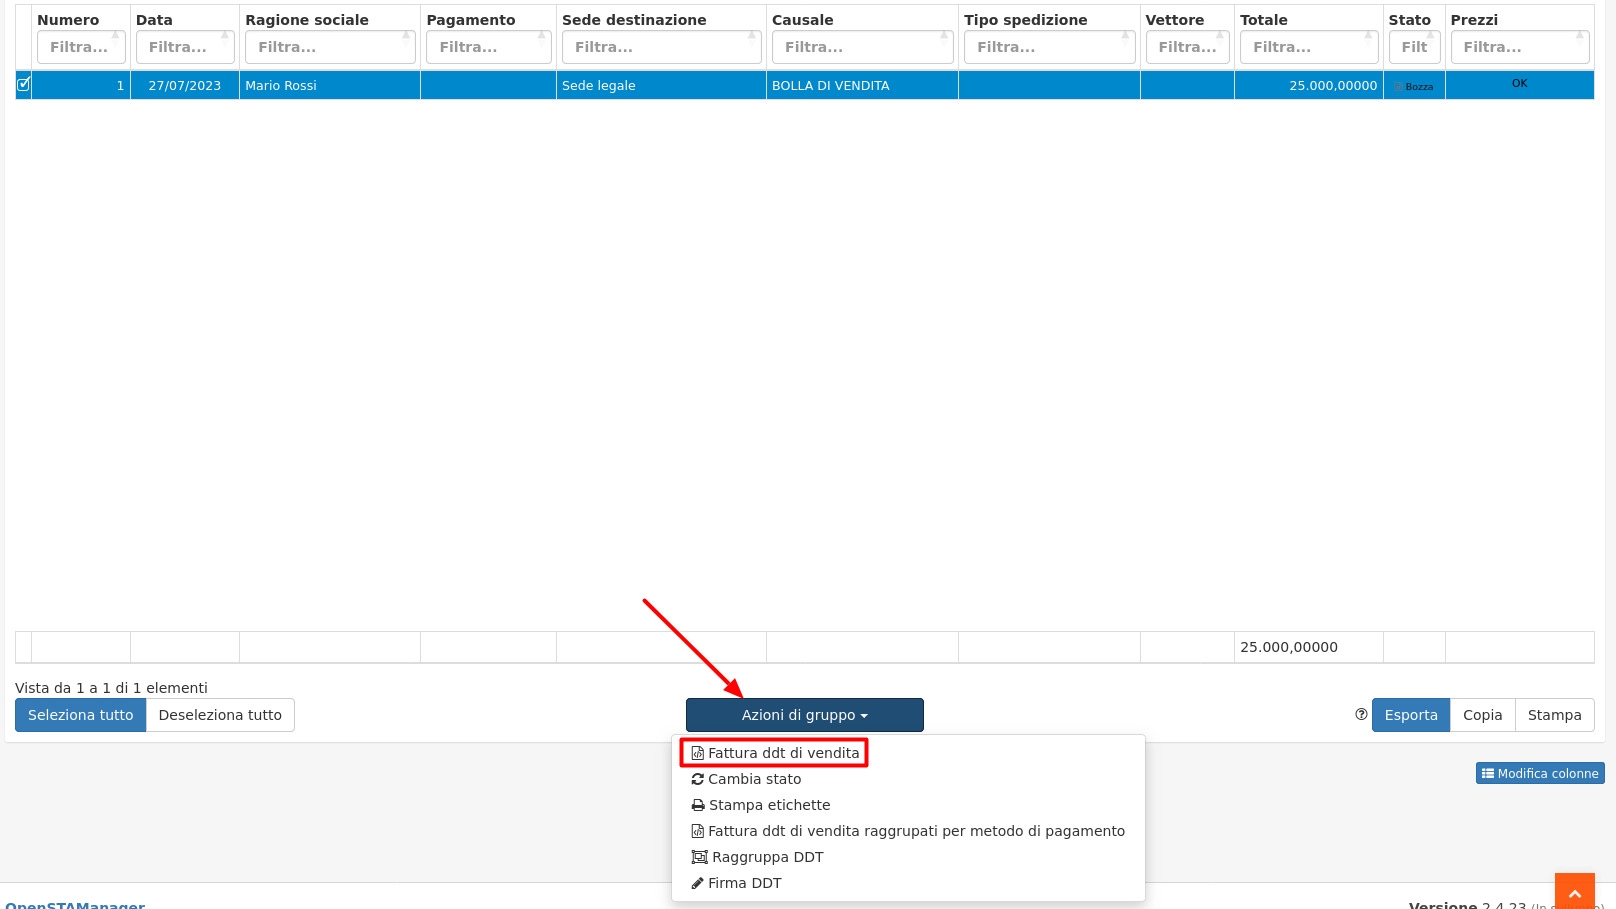Sort by the Totale column header

(1264, 20)
